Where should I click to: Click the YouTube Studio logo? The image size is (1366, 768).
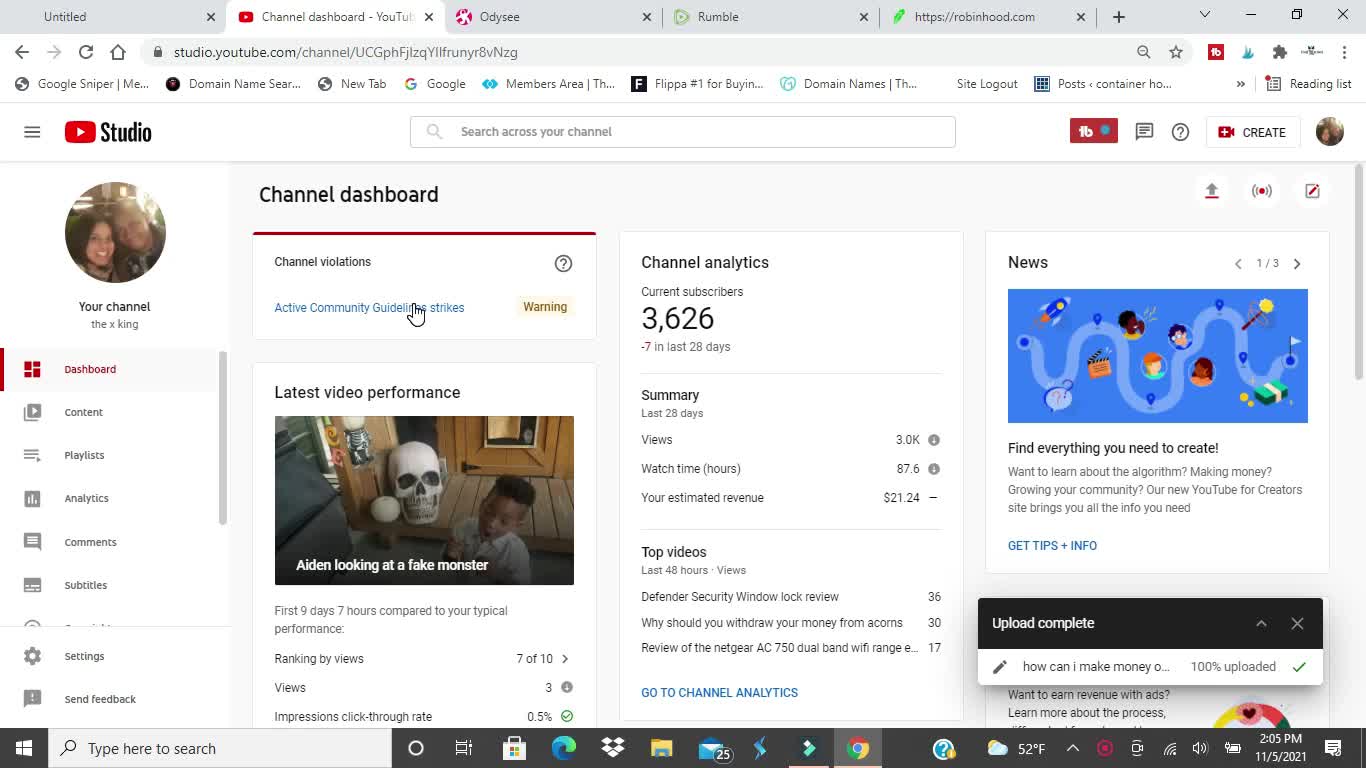[108, 132]
